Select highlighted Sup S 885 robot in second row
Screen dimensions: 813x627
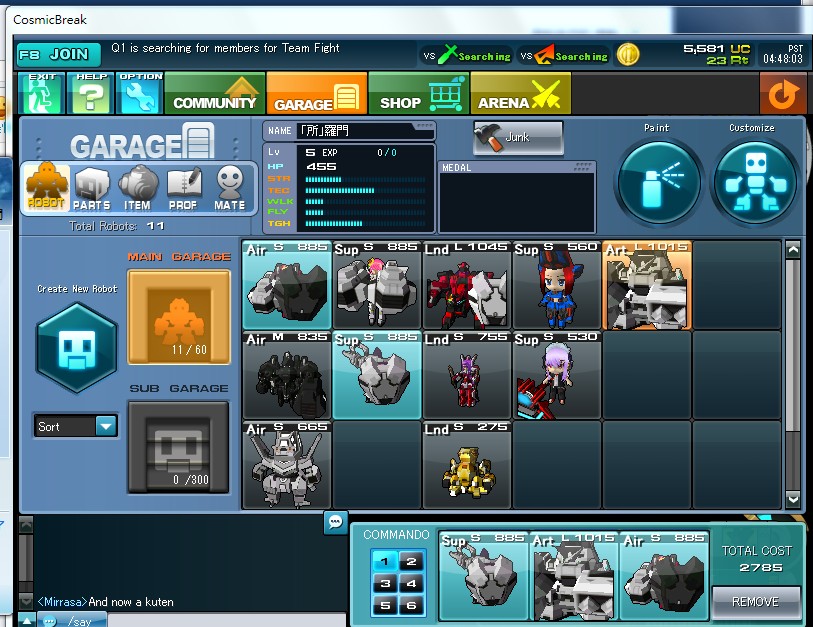tap(376, 375)
